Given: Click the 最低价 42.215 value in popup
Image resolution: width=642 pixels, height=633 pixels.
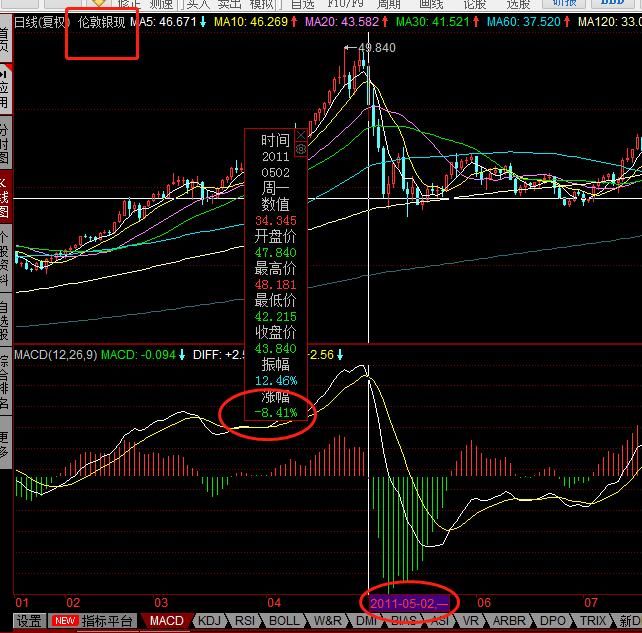Looking at the screenshot, I should (x=276, y=316).
